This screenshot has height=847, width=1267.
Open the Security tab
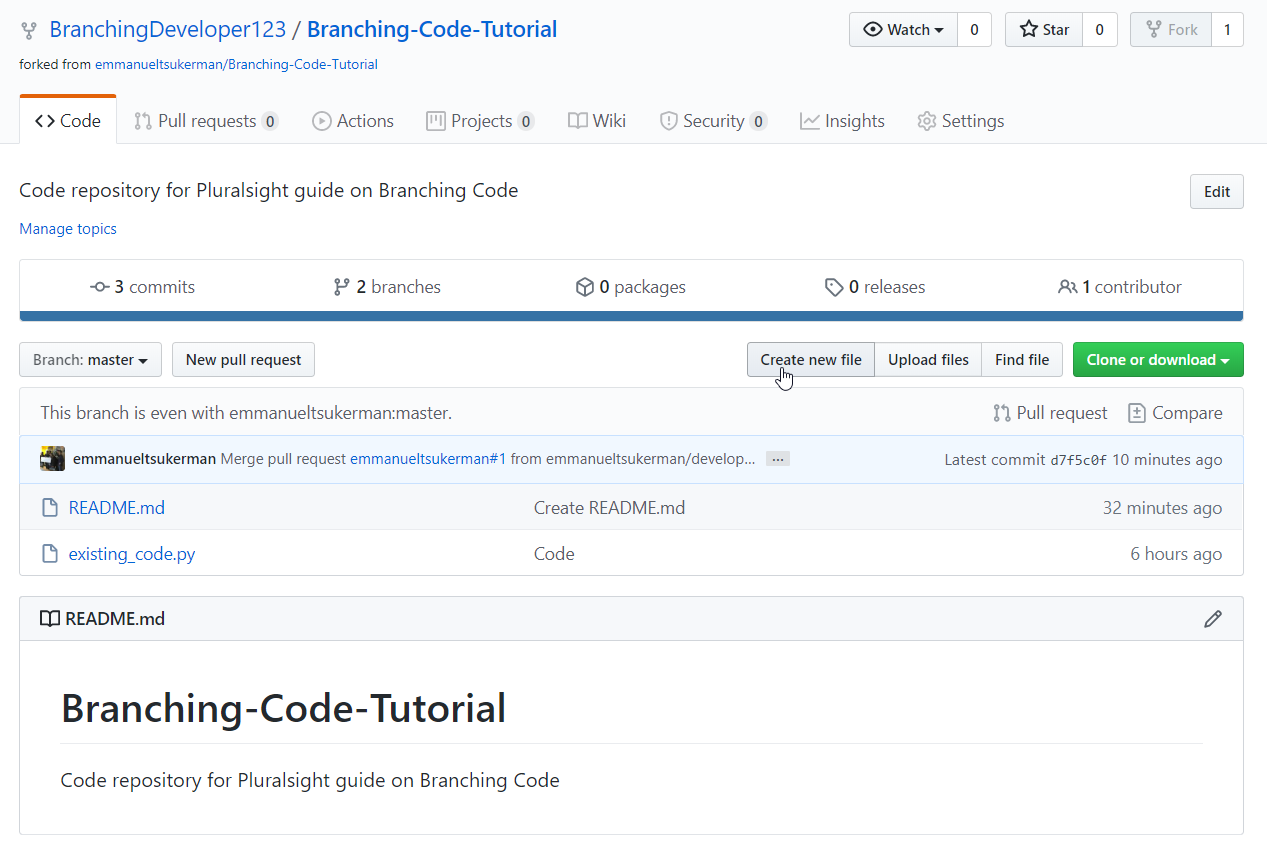pos(713,121)
